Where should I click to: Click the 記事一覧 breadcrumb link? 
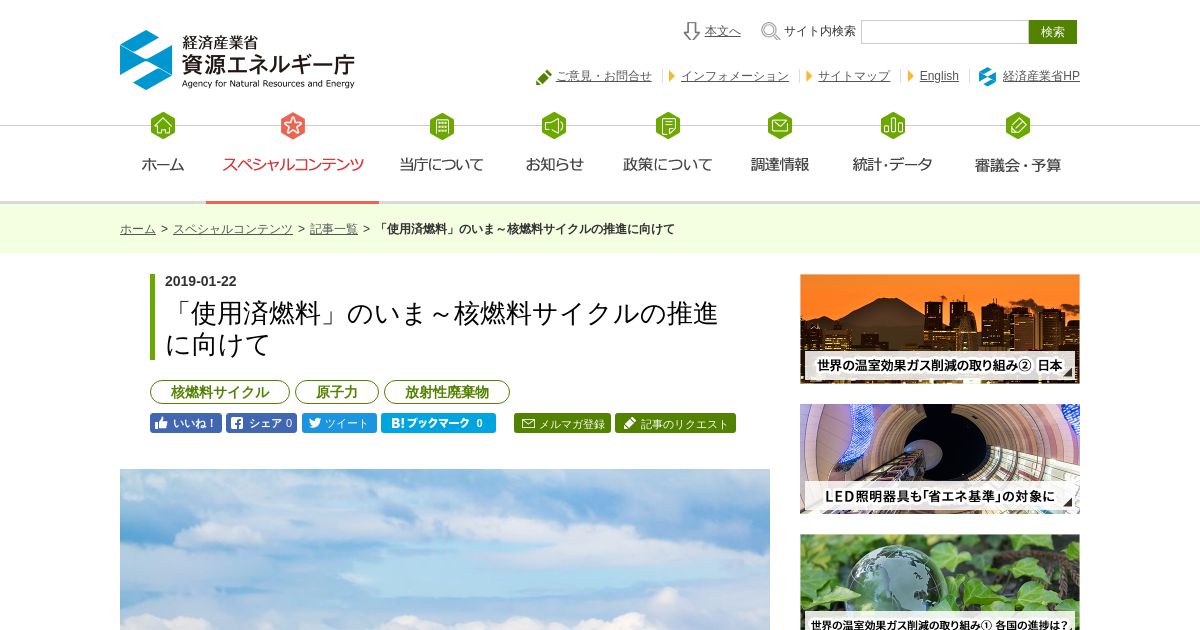tap(334, 229)
